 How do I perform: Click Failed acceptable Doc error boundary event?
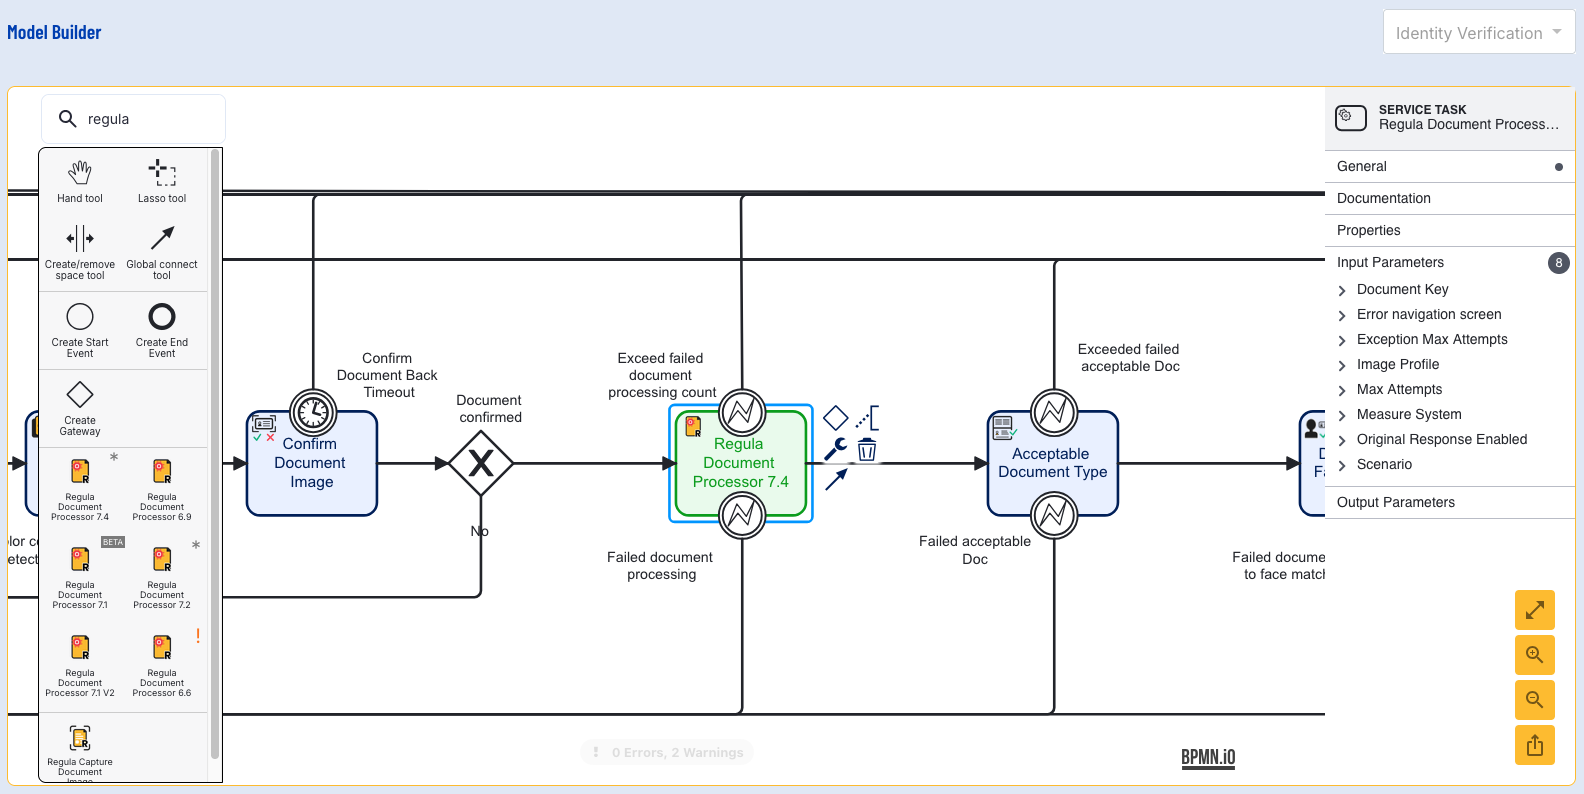tap(1054, 515)
